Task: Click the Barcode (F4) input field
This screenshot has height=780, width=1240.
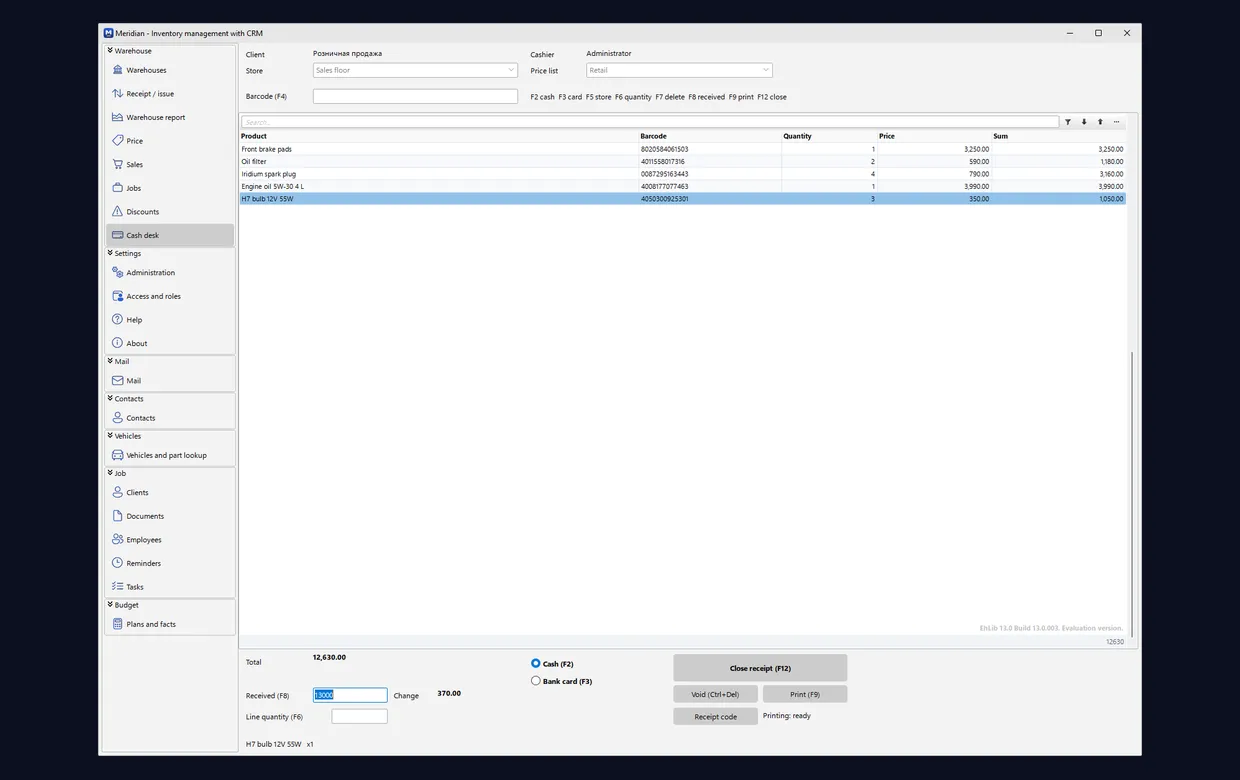Action: coord(415,97)
